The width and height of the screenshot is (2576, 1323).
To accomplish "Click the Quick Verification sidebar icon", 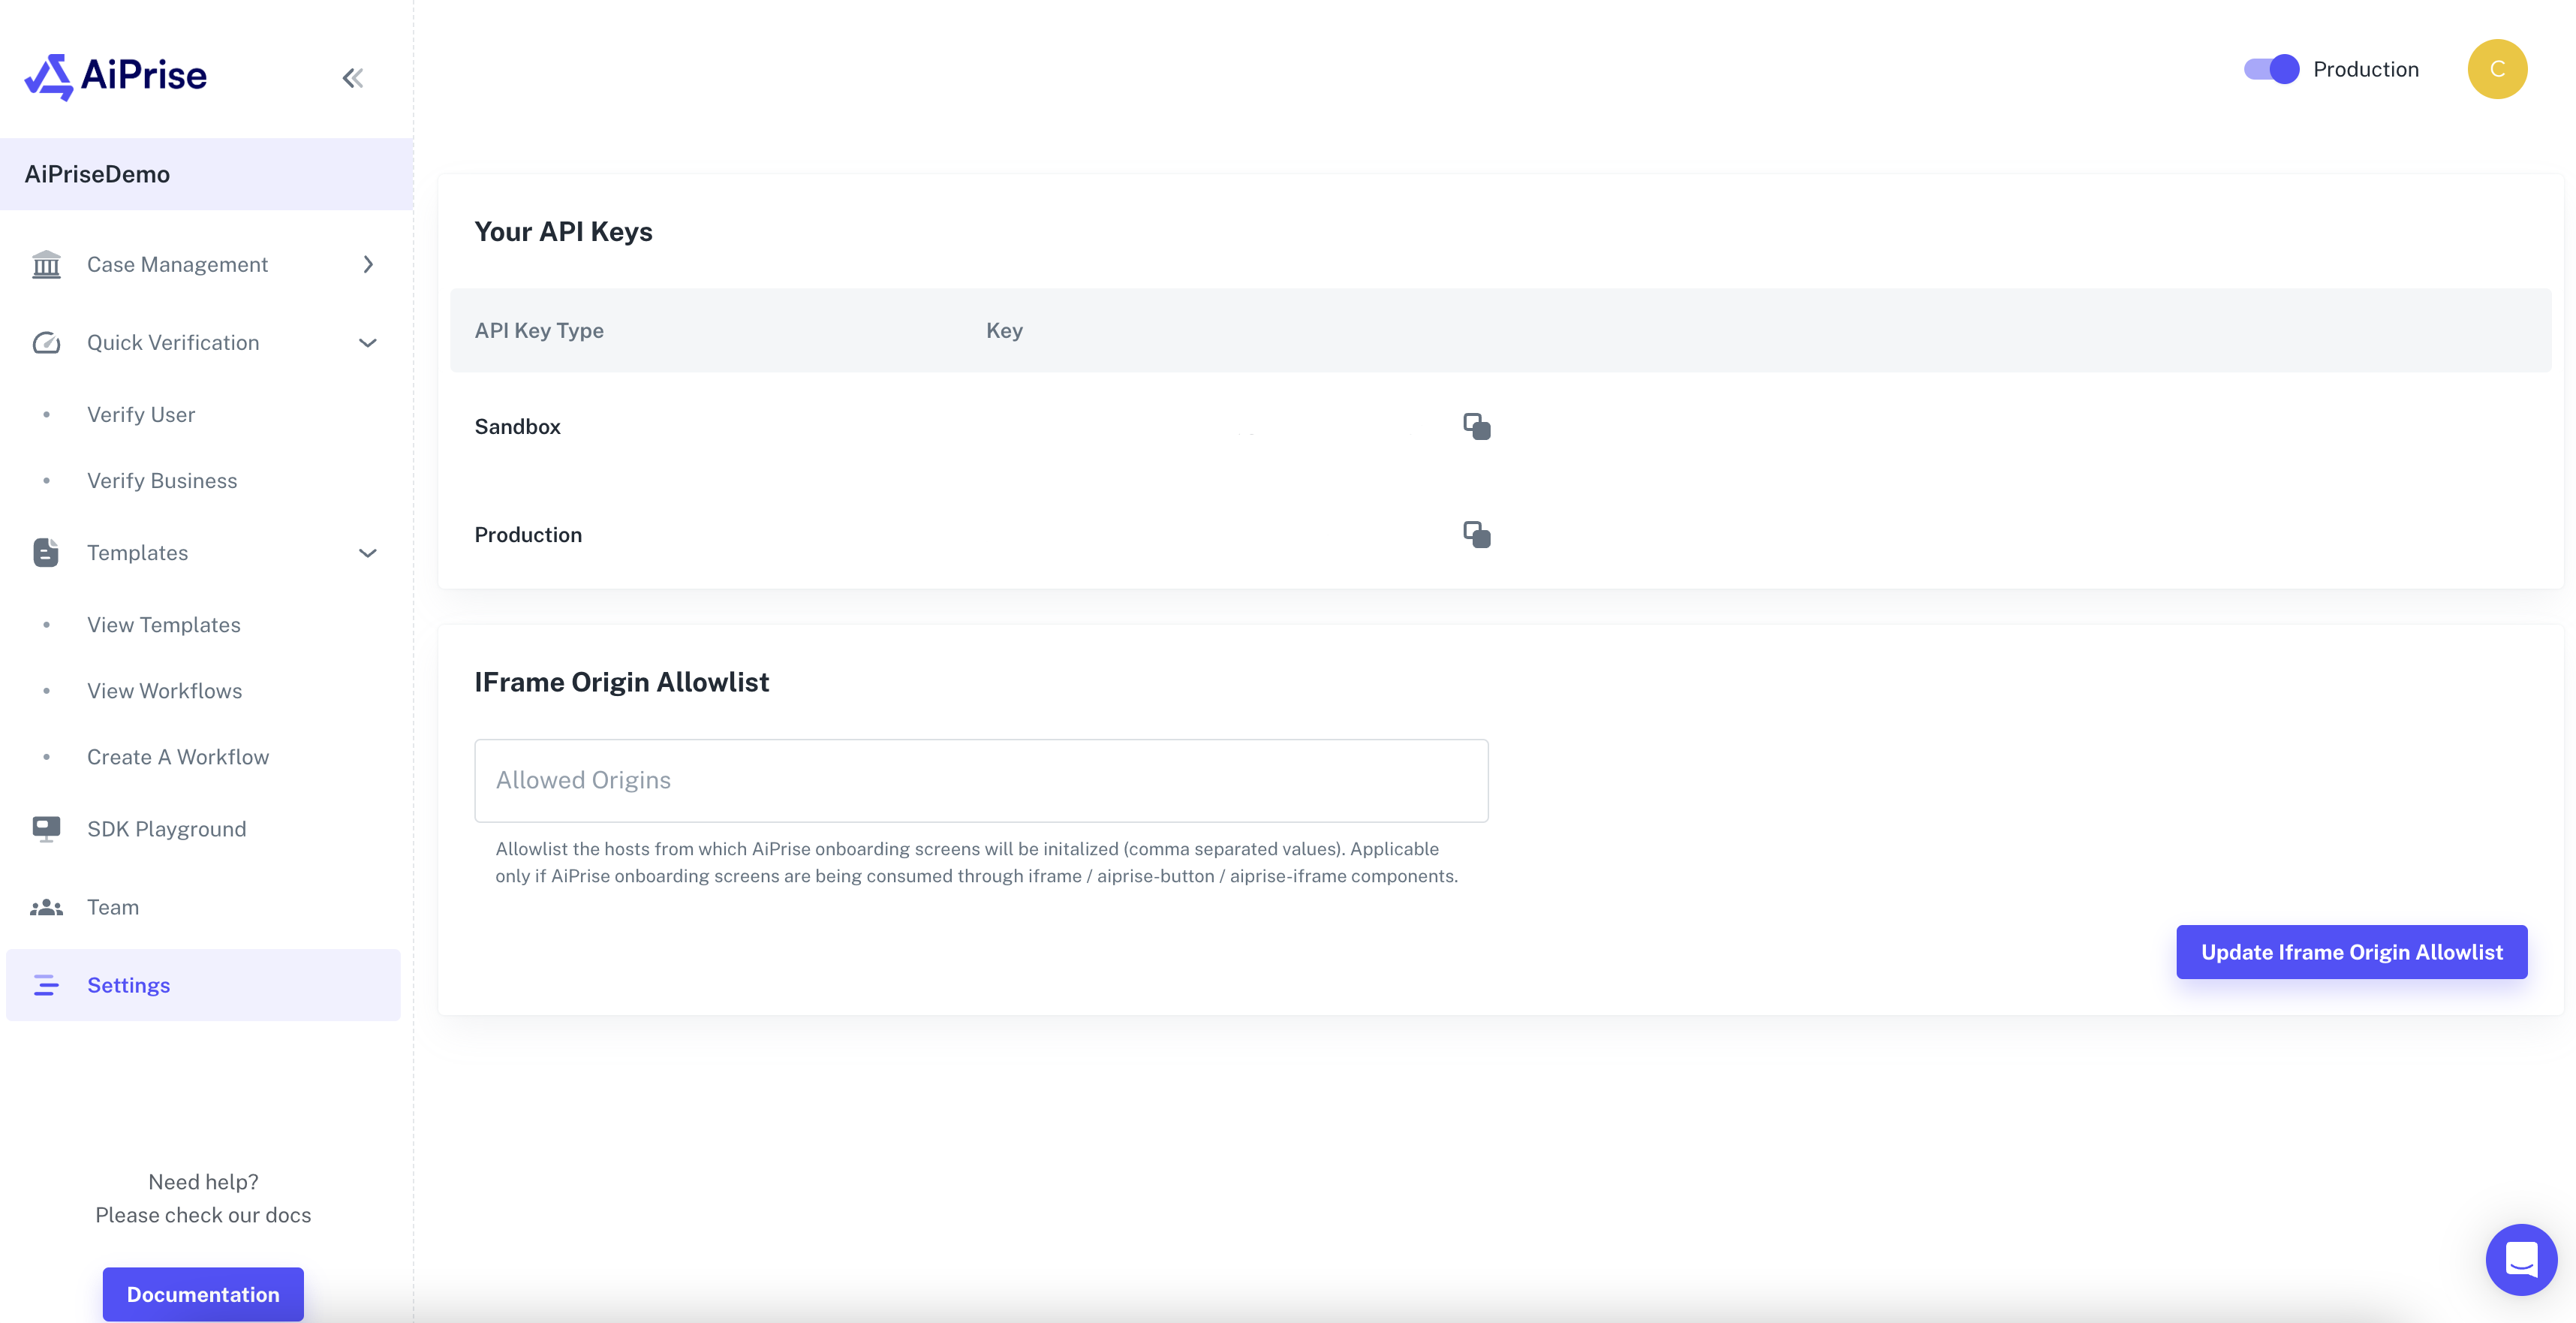I will (x=46, y=342).
